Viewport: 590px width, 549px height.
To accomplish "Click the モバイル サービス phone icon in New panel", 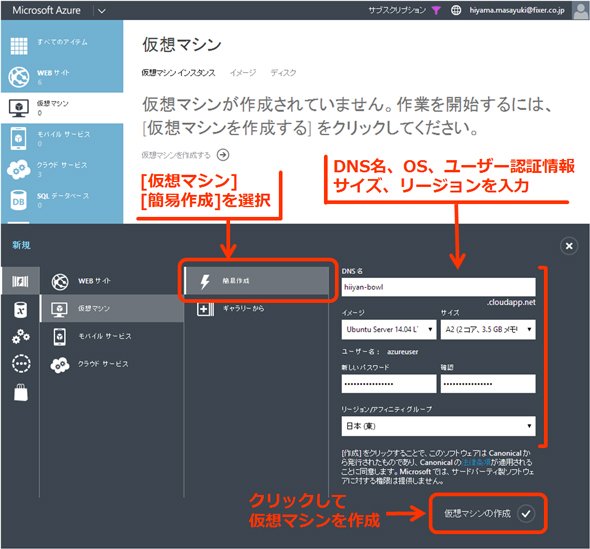I will 60,337.
